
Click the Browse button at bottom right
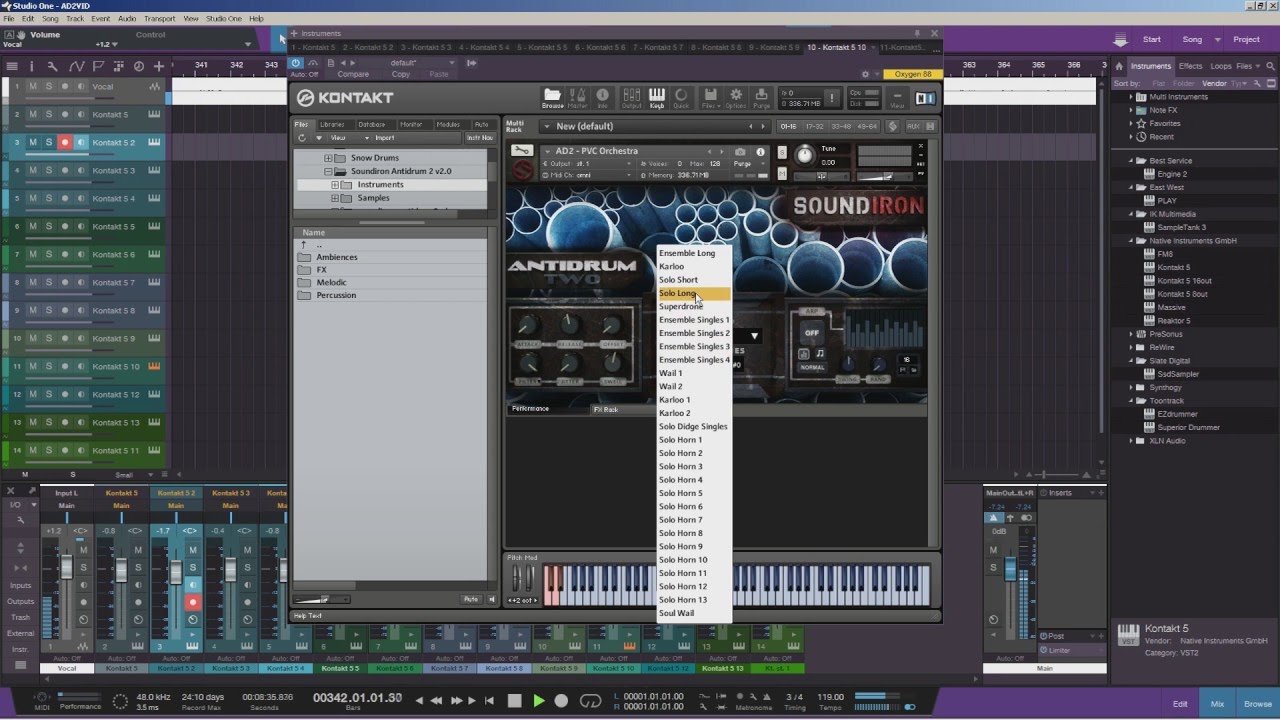point(1257,704)
